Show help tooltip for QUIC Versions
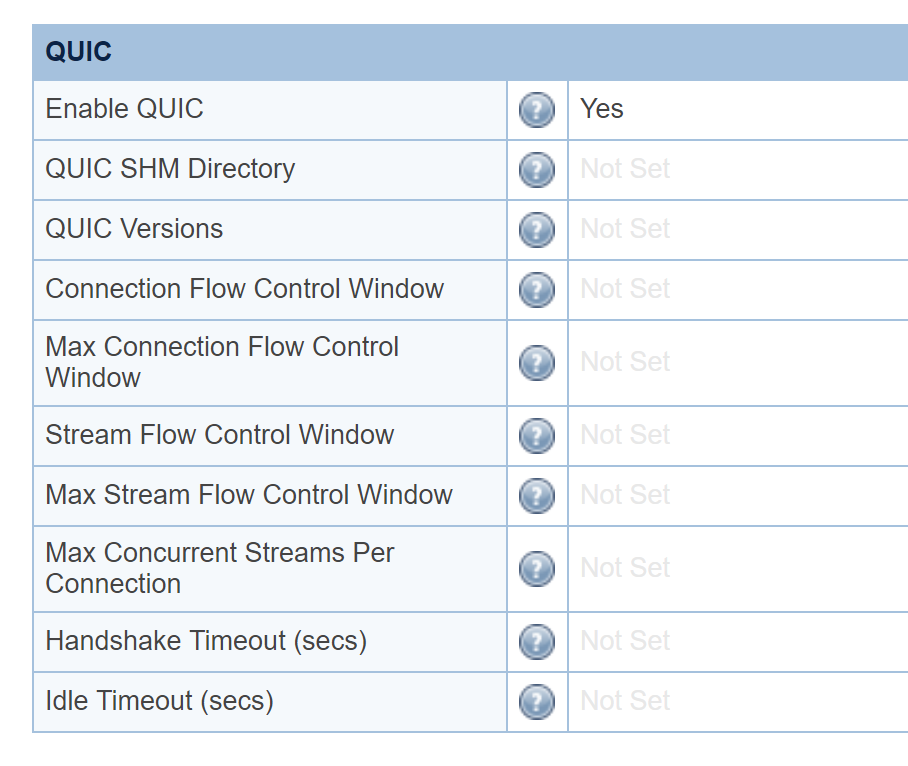The image size is (908, 766). pos(537,230)
